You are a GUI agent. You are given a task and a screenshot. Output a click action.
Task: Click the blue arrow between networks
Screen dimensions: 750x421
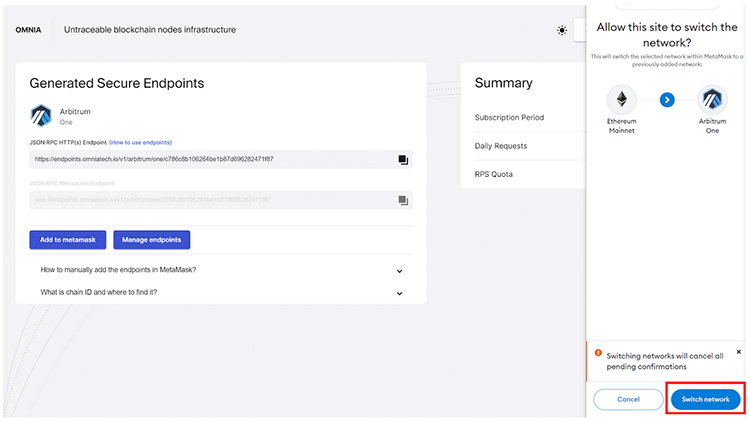[667, 100]
